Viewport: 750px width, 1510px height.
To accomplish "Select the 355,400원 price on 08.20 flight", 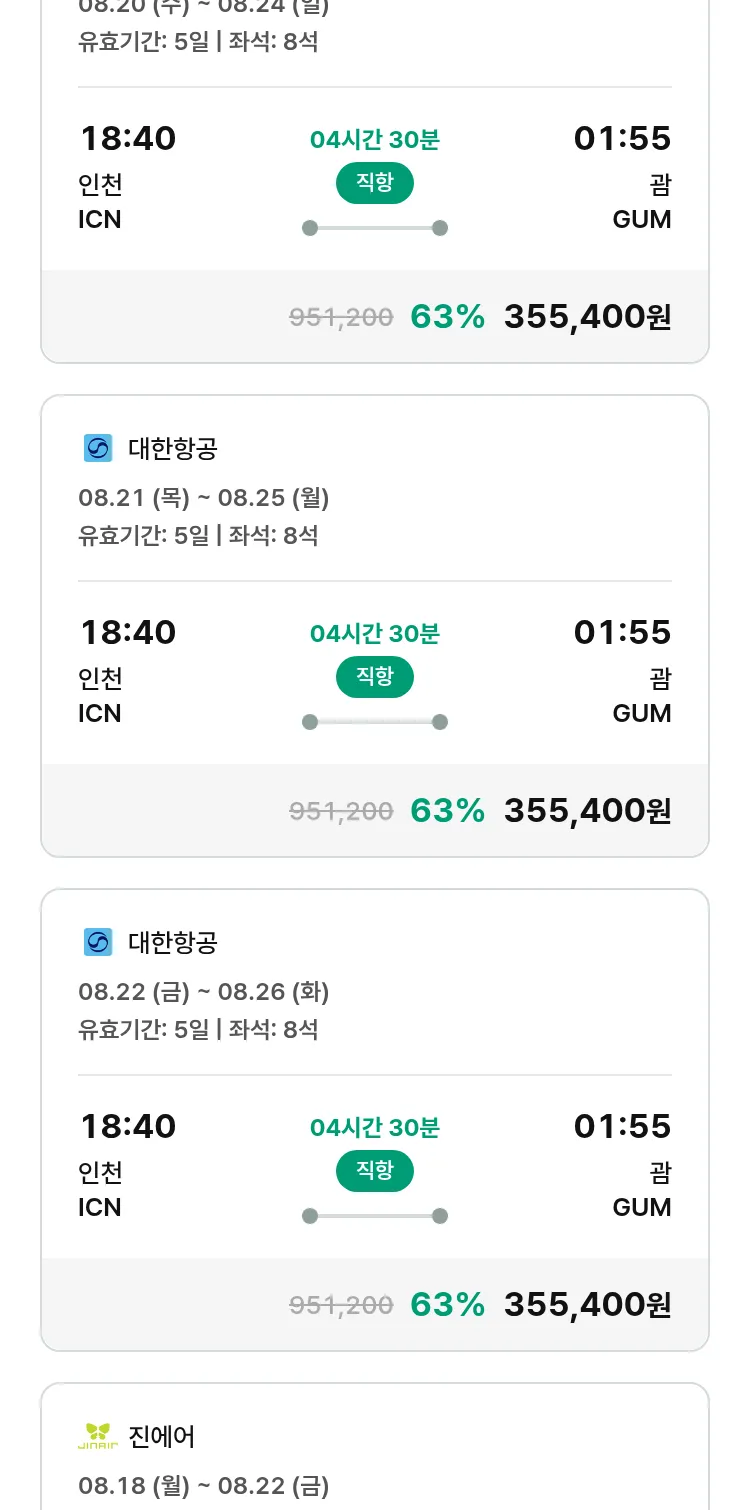I will point(587,316).
